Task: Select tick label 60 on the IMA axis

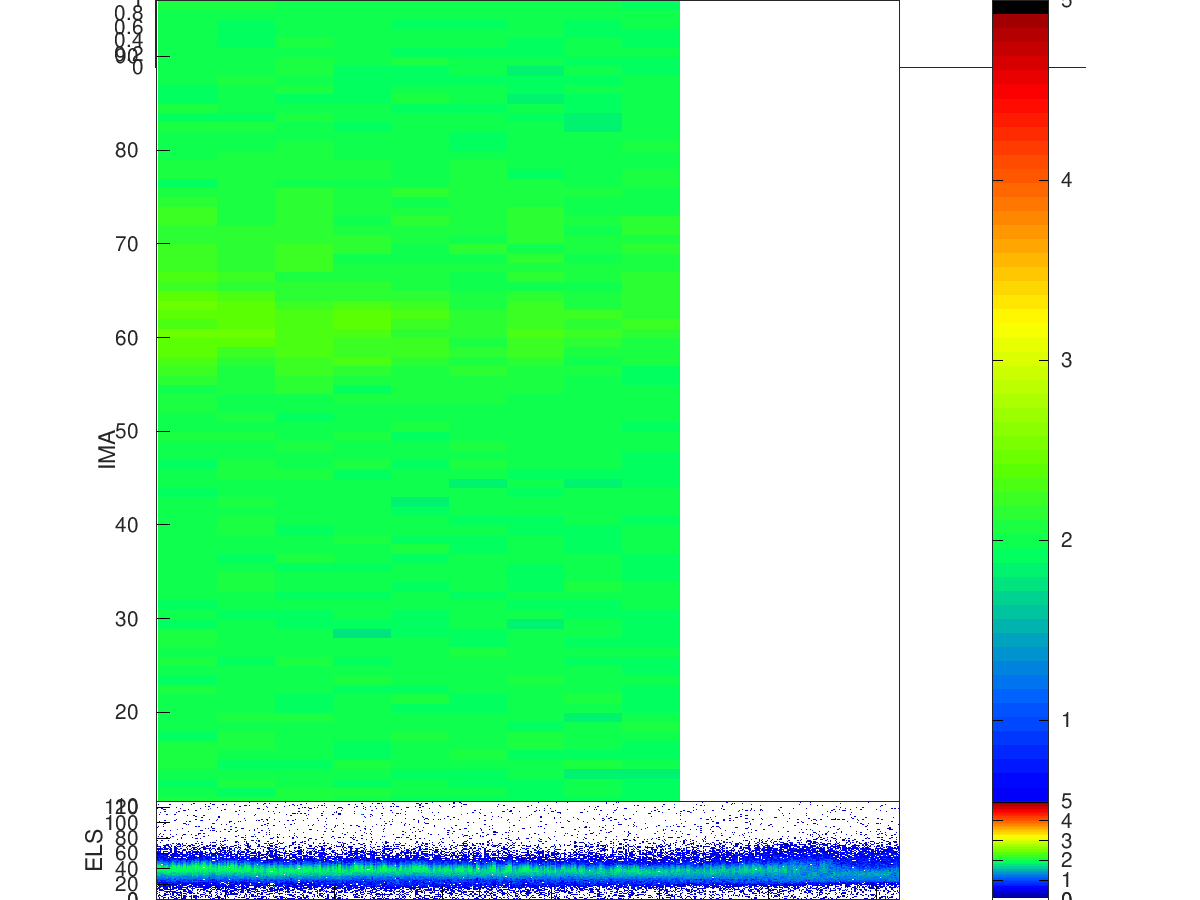Action: [x=126, y=337]
